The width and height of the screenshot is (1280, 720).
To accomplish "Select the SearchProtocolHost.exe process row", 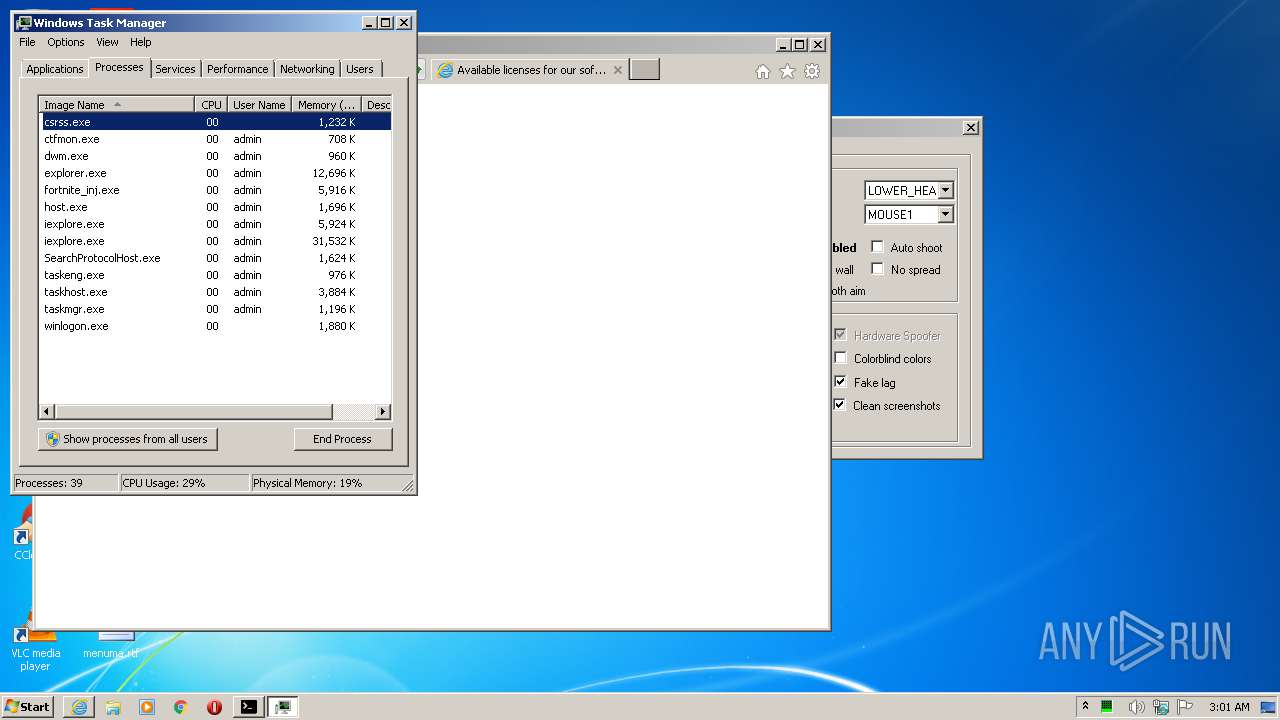I will [x=215, y=258].
